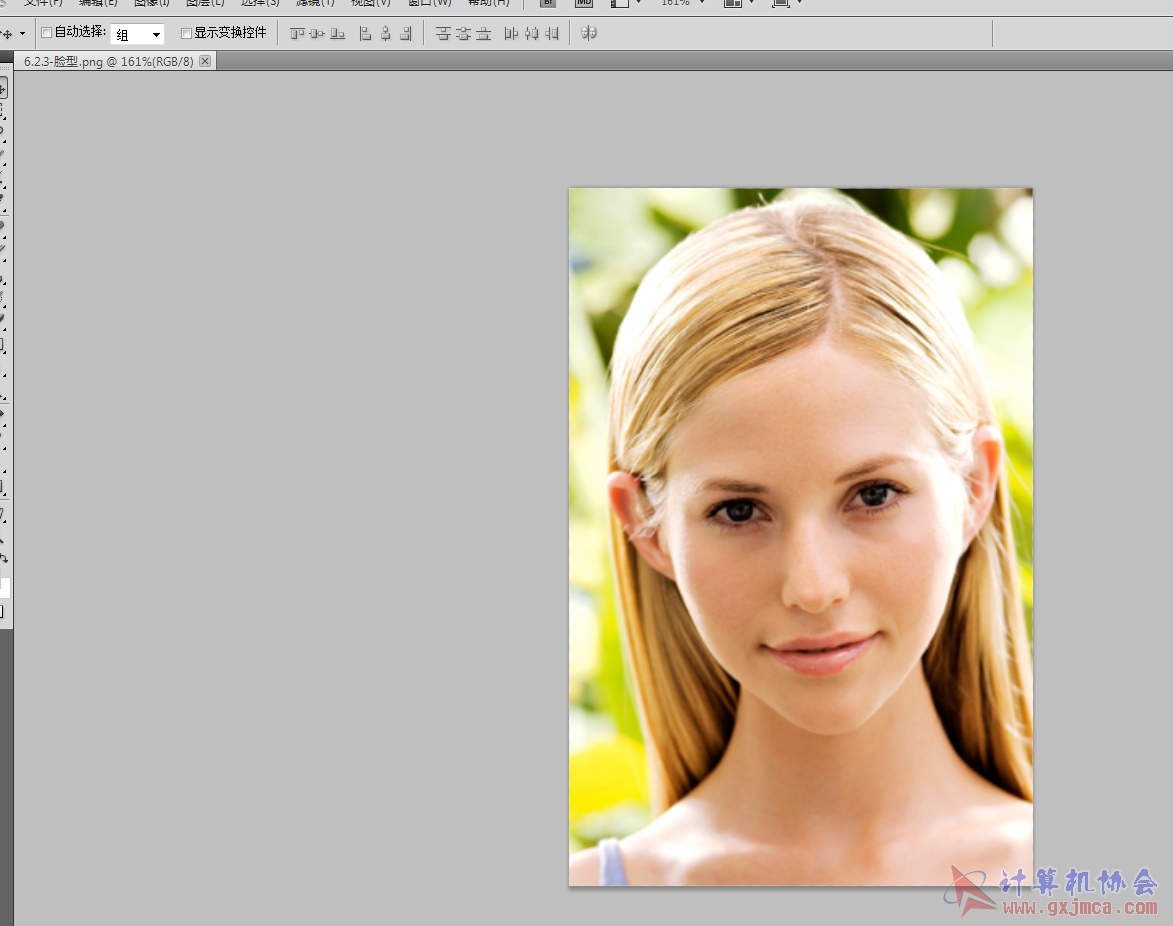Distribute left edges of layers
This screenshot has width=1173, height=926.
pos(511,34)
